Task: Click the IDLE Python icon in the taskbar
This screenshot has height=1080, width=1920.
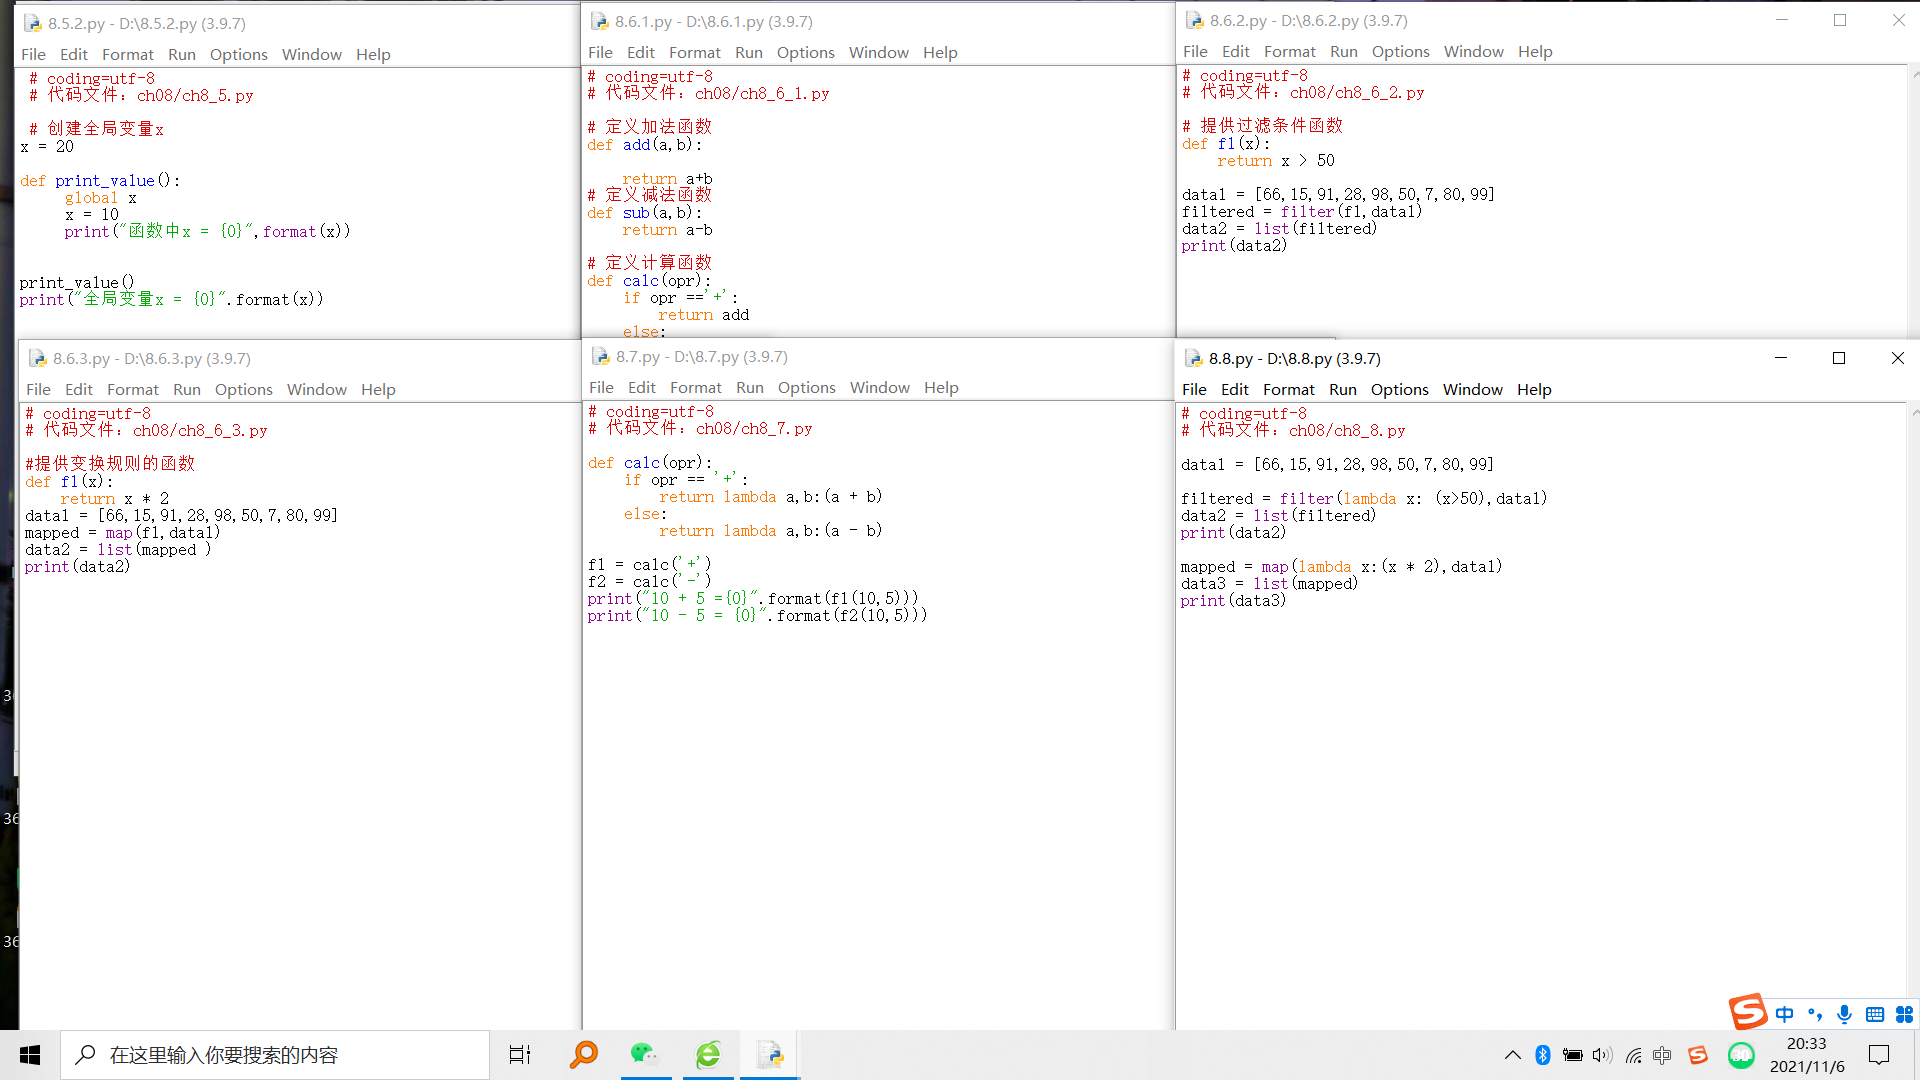Action: [770, 1054]
